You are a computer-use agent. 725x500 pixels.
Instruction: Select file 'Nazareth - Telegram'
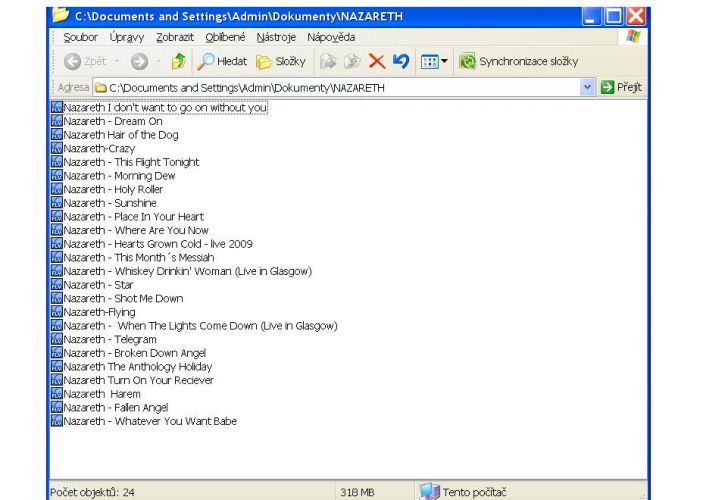[104, 340]
